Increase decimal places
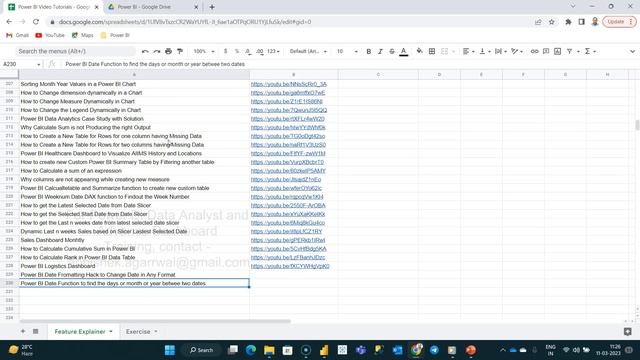 tap(260, 51)
